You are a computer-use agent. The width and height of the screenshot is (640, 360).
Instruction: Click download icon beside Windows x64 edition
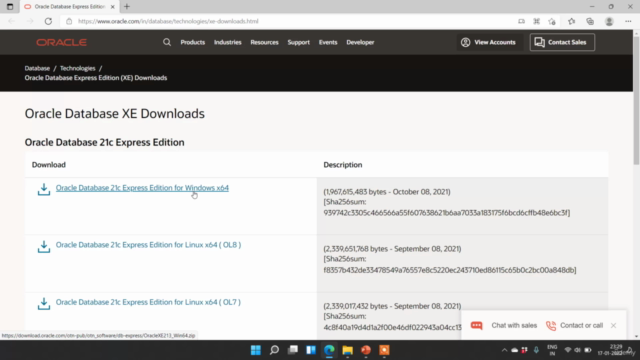(44, 189)
